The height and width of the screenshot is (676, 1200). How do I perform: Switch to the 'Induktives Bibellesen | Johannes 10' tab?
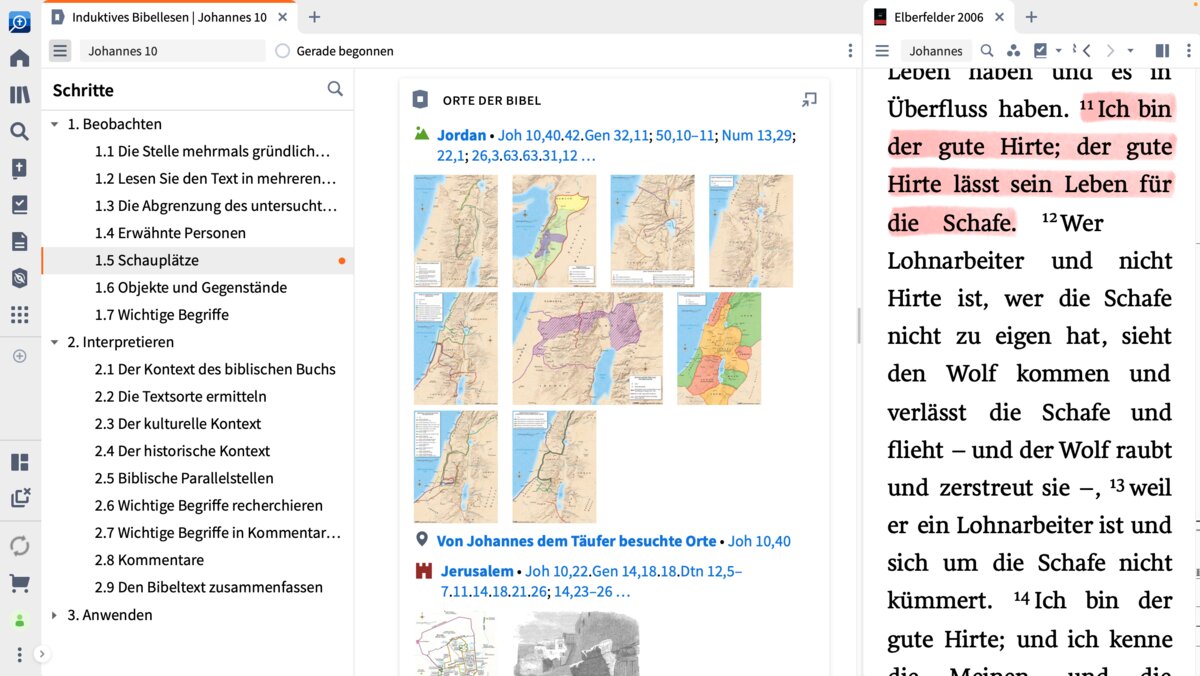point(168,17)
